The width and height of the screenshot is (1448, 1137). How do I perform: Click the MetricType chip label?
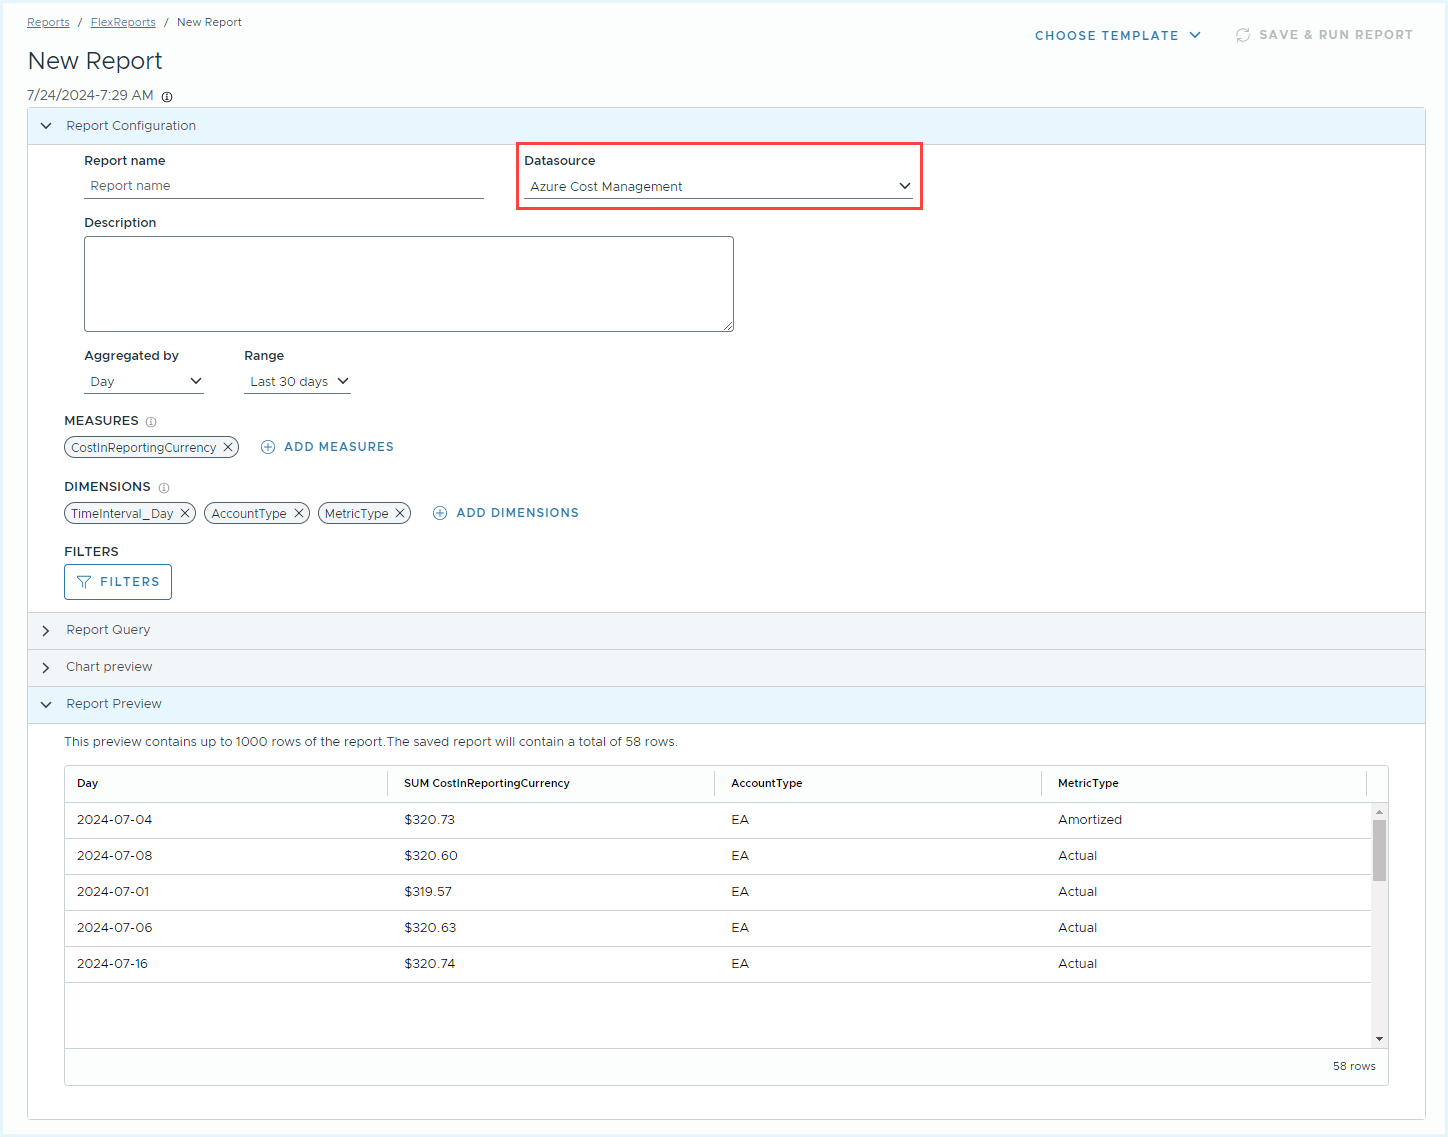pyautogui.click(x=356, y=514)
